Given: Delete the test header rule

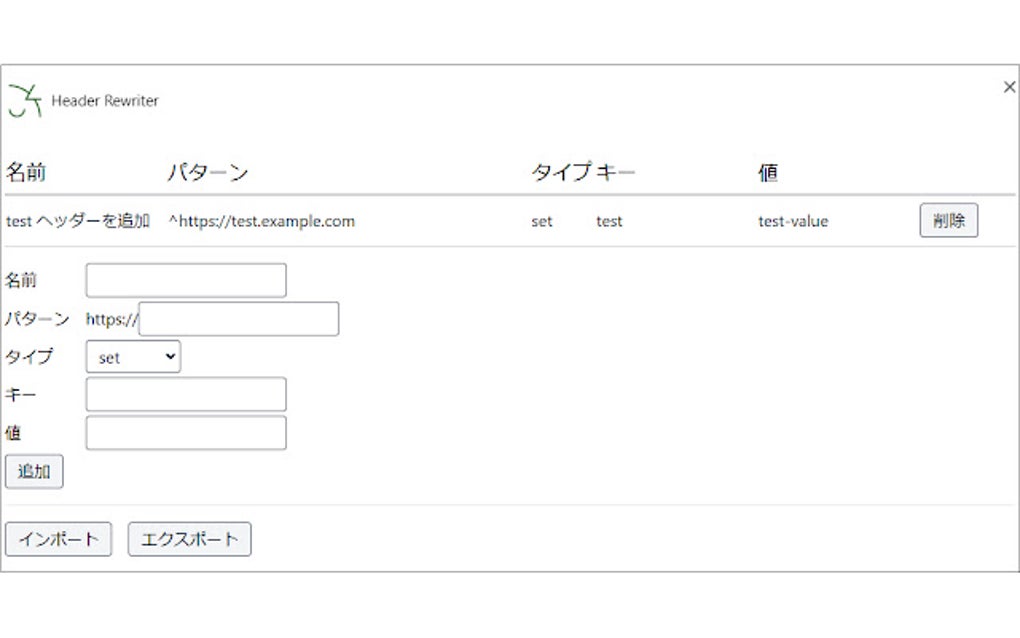Looking at the screenshot, I should (x=948, y=221).
